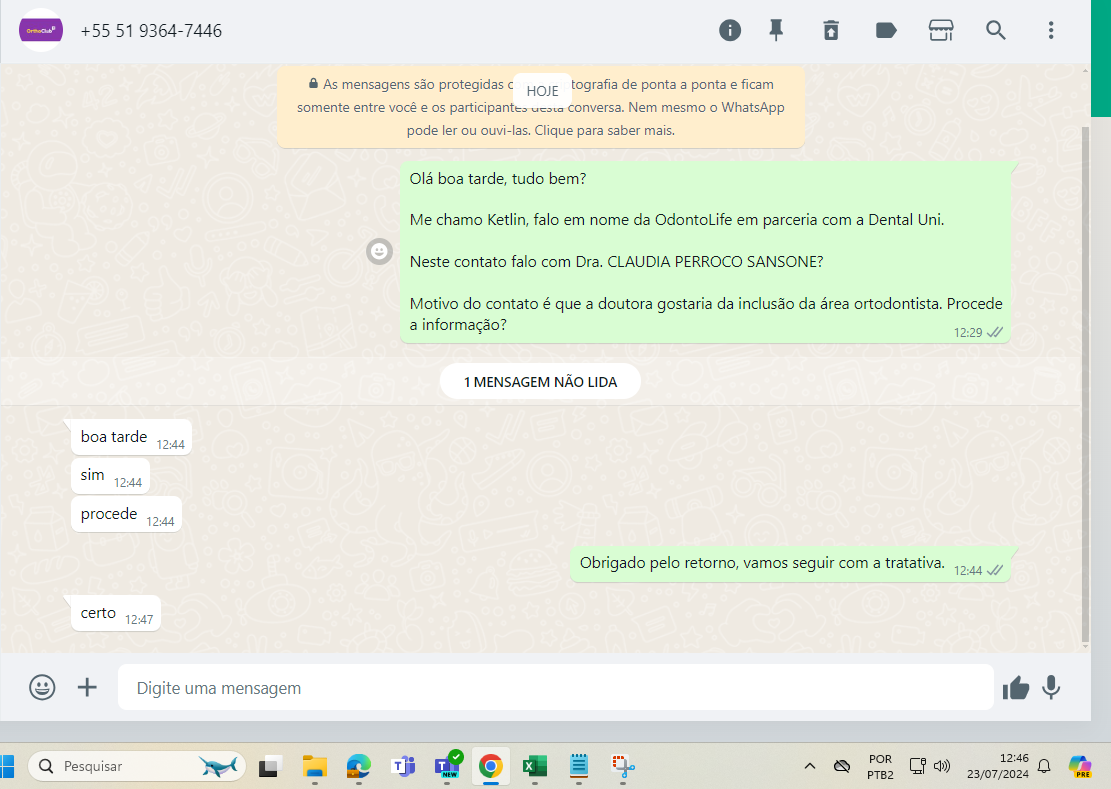Click the 'Digite uma mensagem' input field
The image size is (1111, 789).
coord(556,687)
